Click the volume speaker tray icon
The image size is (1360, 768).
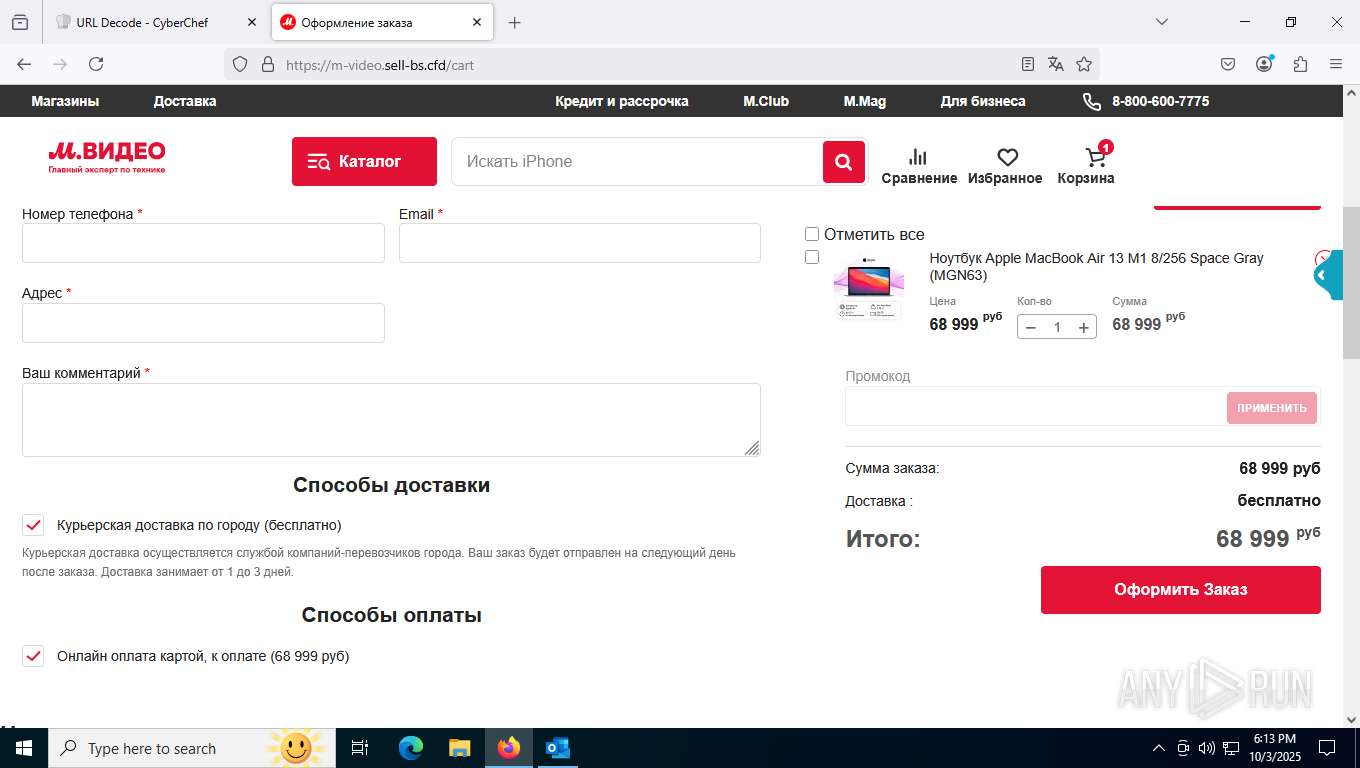click(1206, 748)
